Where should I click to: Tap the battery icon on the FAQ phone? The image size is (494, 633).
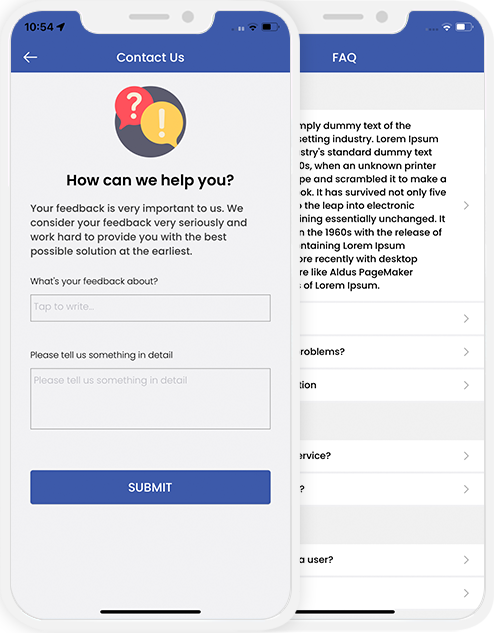click(464, 27)
